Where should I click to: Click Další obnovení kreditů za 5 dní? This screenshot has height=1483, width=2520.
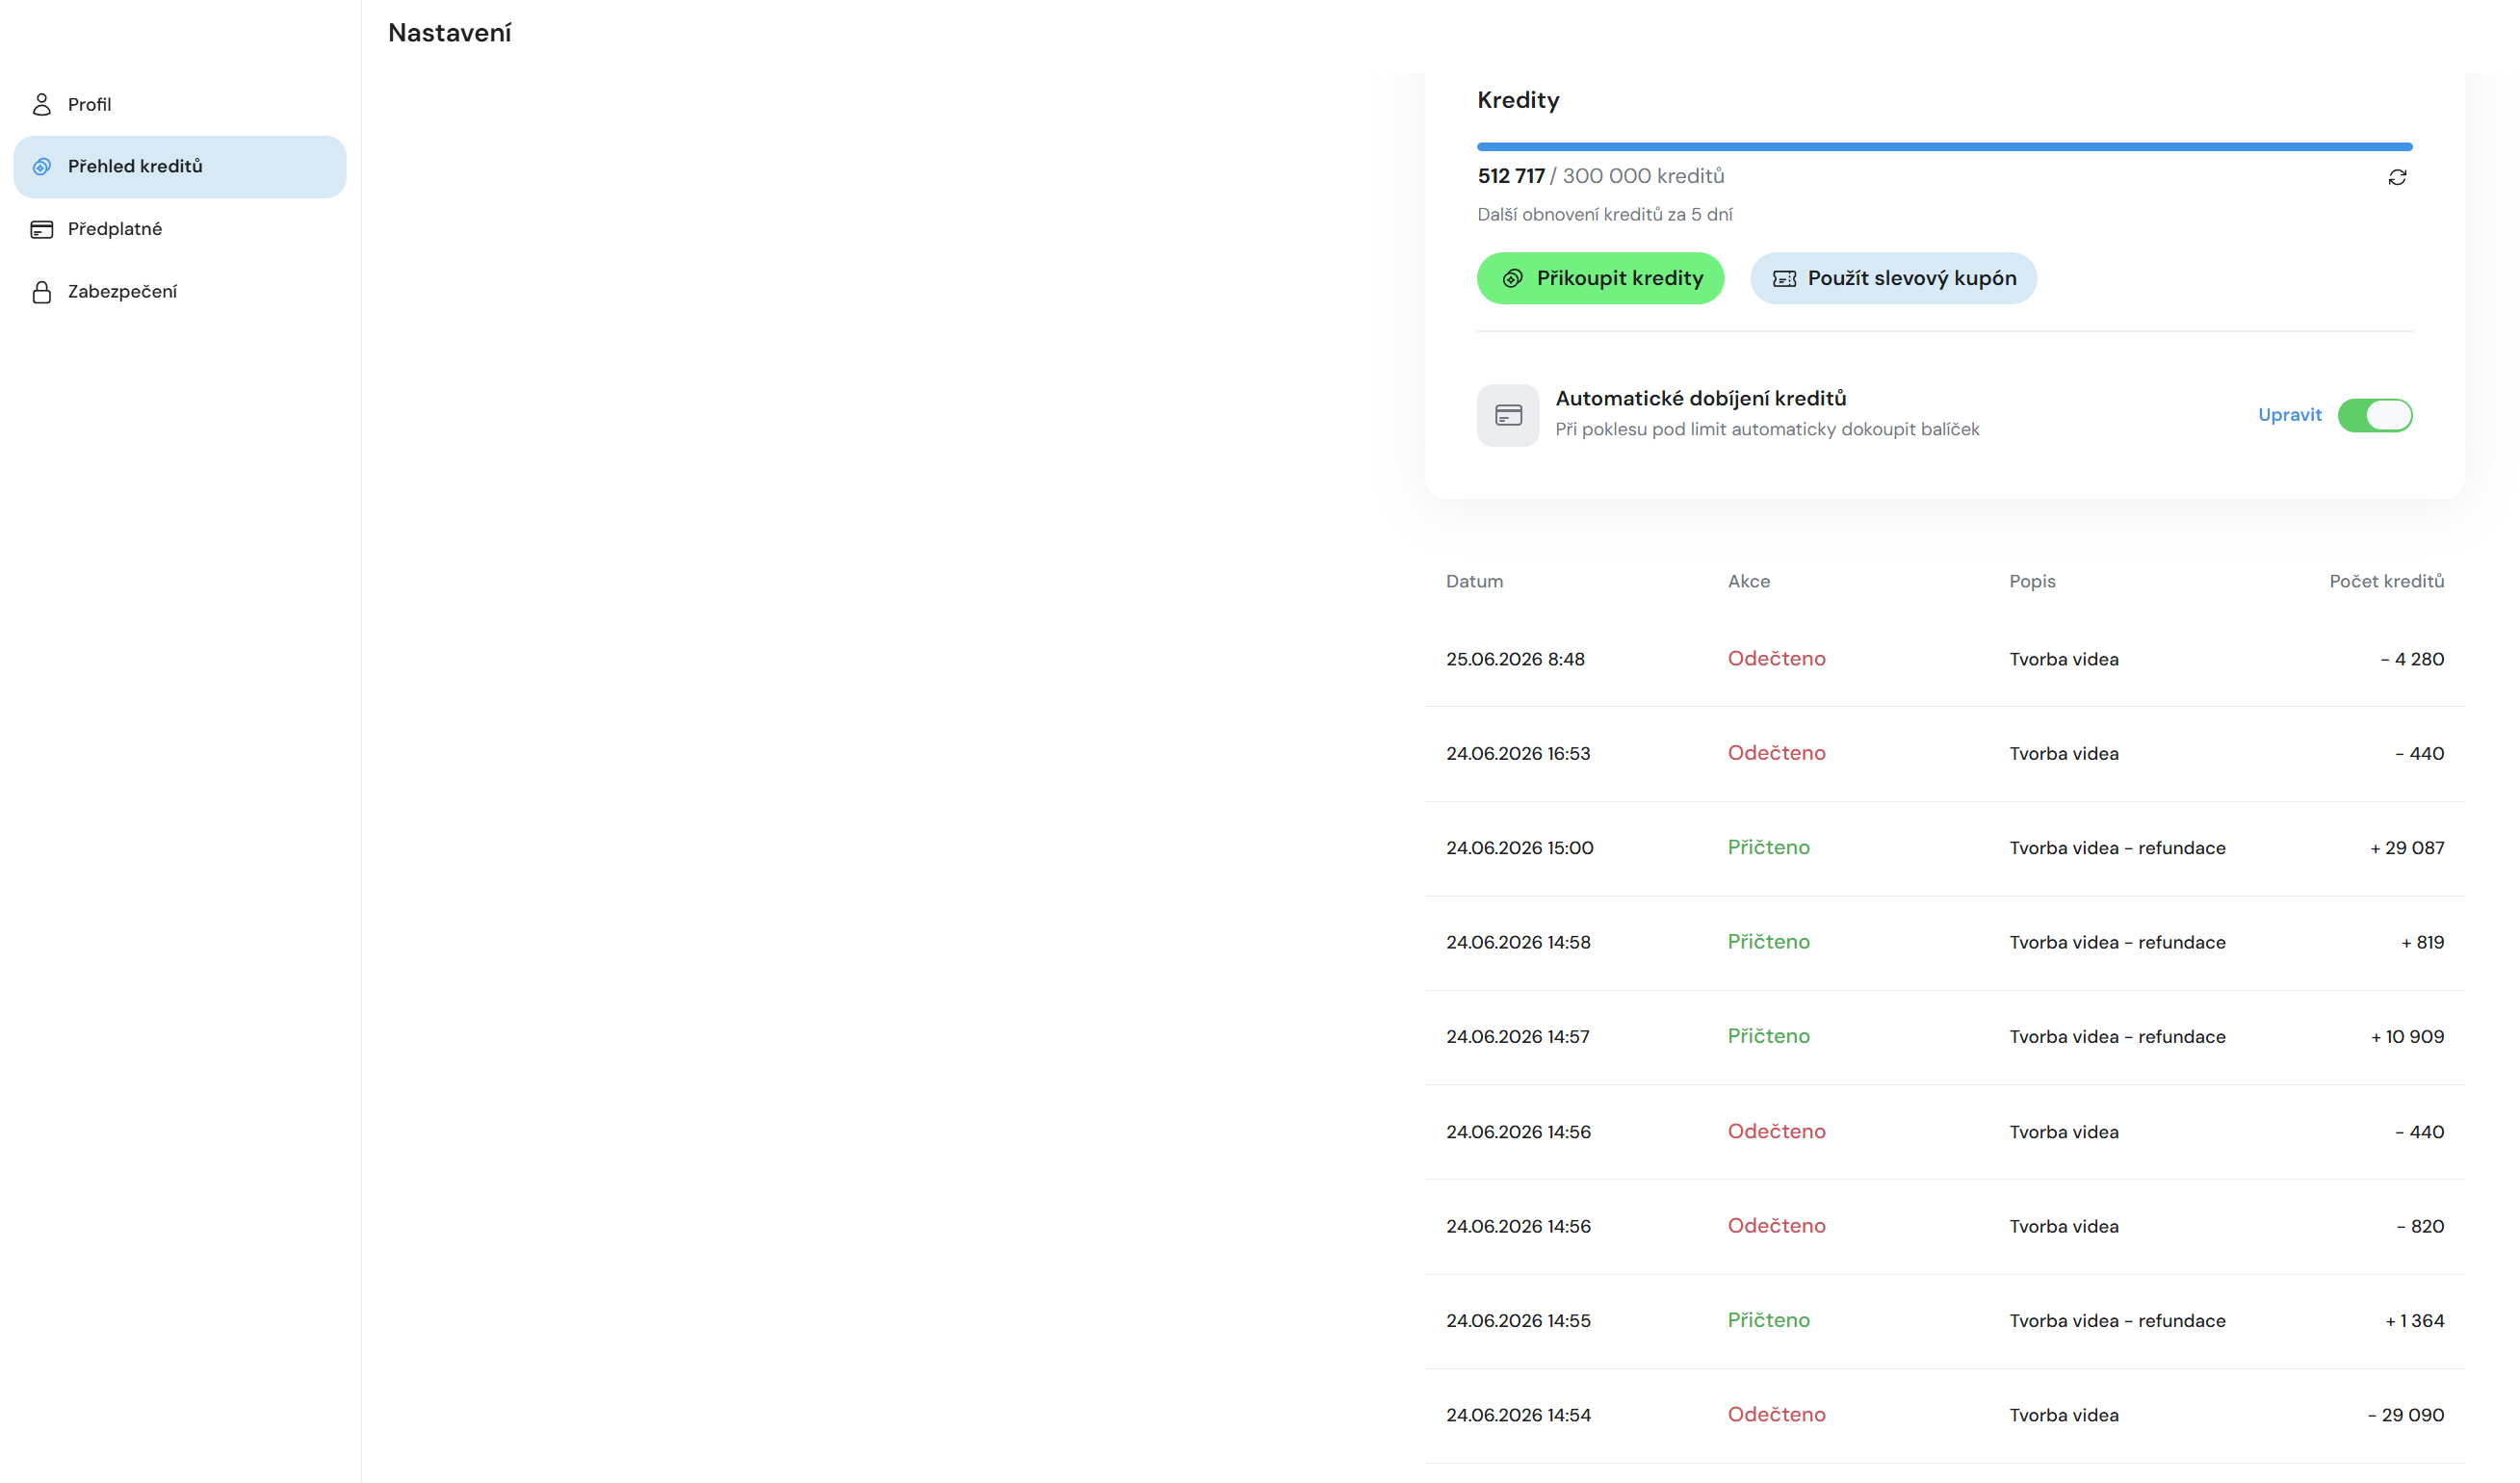pyautogui.click(x=1604, y=214)
